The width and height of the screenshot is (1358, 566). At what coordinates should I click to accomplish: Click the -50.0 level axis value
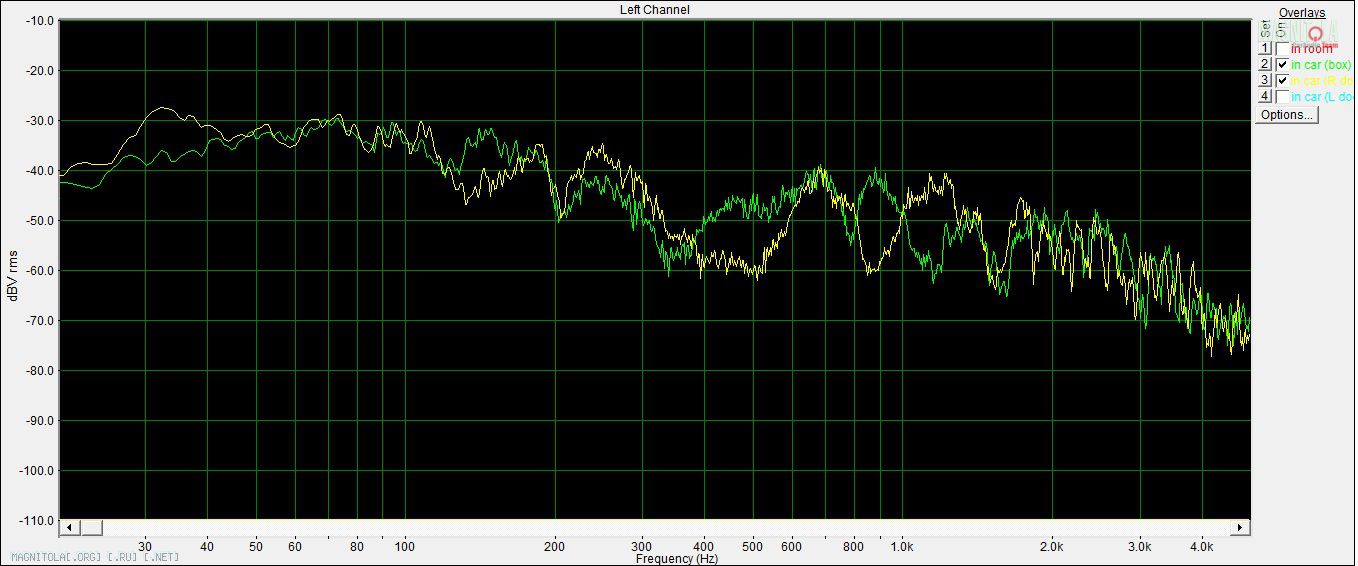click(38, 221)
